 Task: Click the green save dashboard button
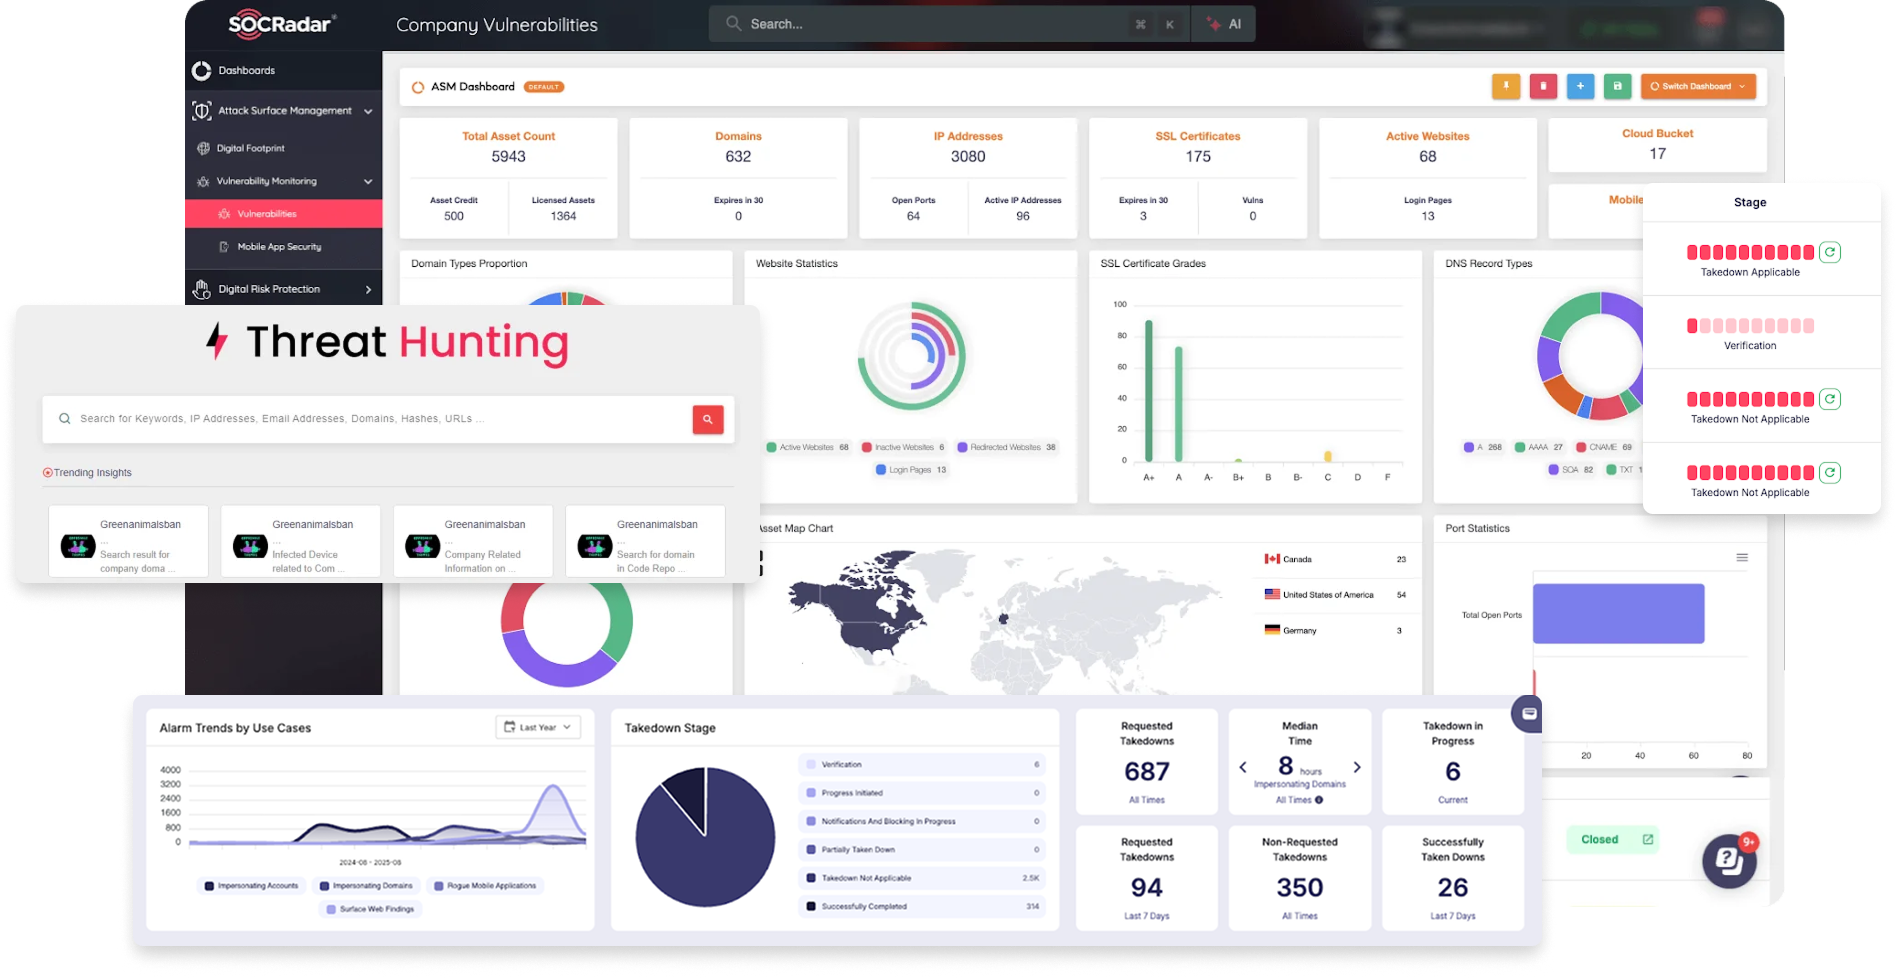point(1617,87)
